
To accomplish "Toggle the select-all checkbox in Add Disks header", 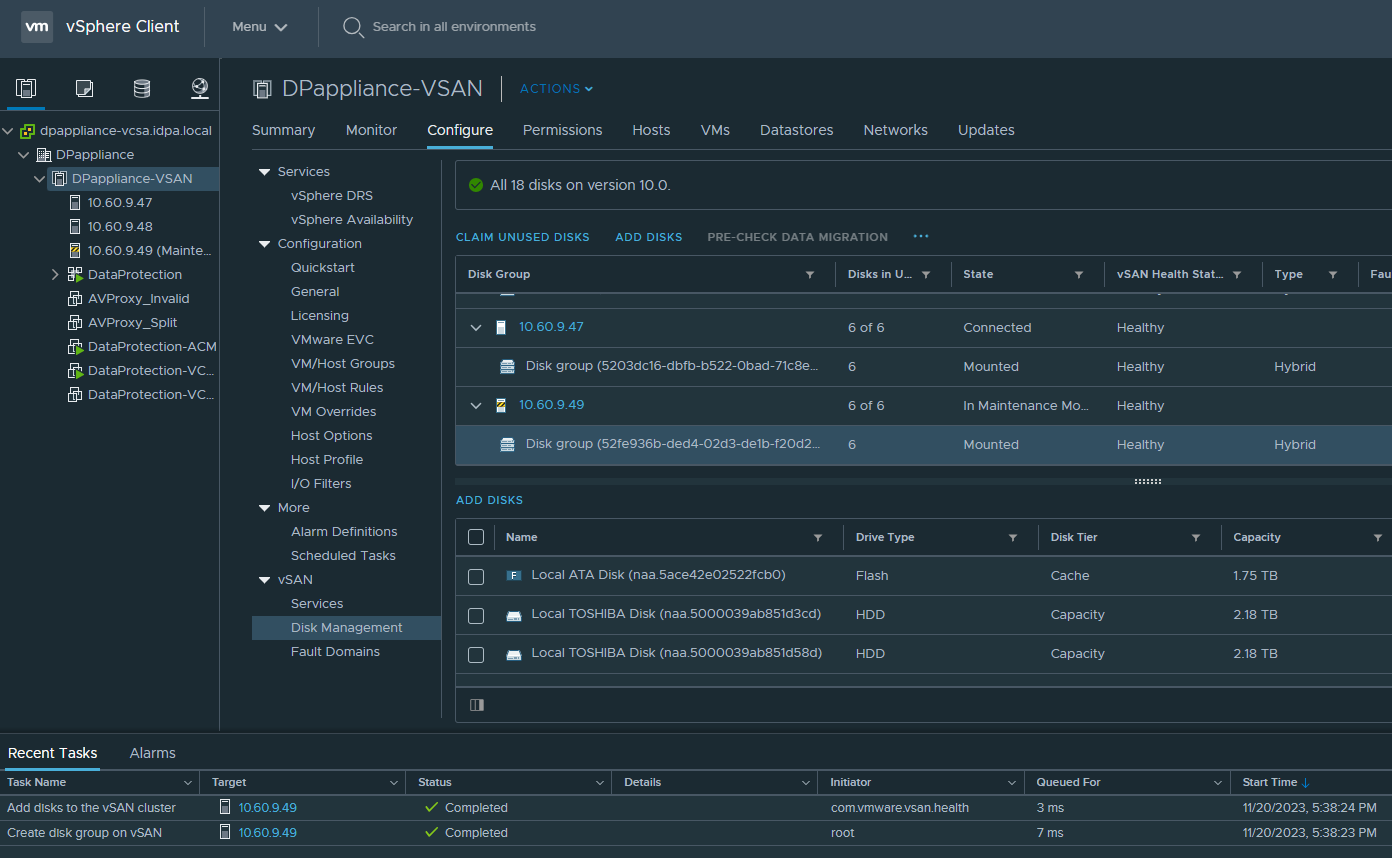I will click(475, 537).
